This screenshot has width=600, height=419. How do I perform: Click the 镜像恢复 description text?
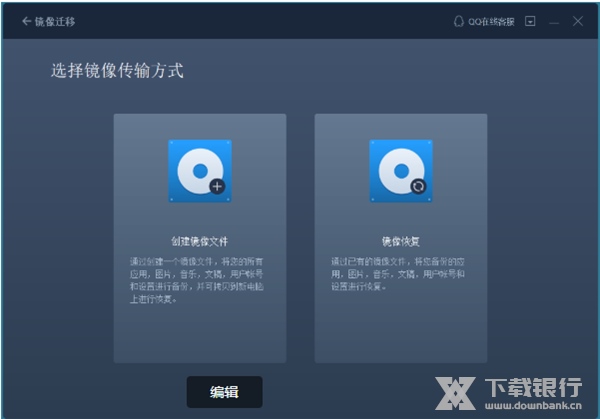tap(398, 274)
